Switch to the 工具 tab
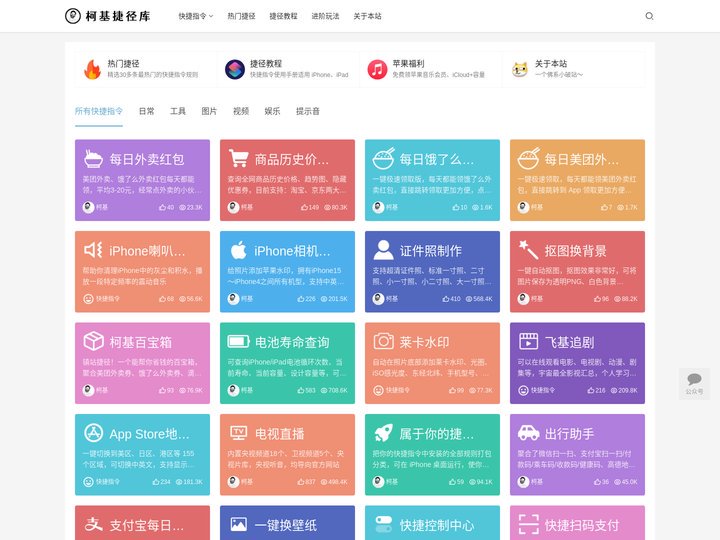The height and width of the screenshot is (540, 720). click(178, 111)
